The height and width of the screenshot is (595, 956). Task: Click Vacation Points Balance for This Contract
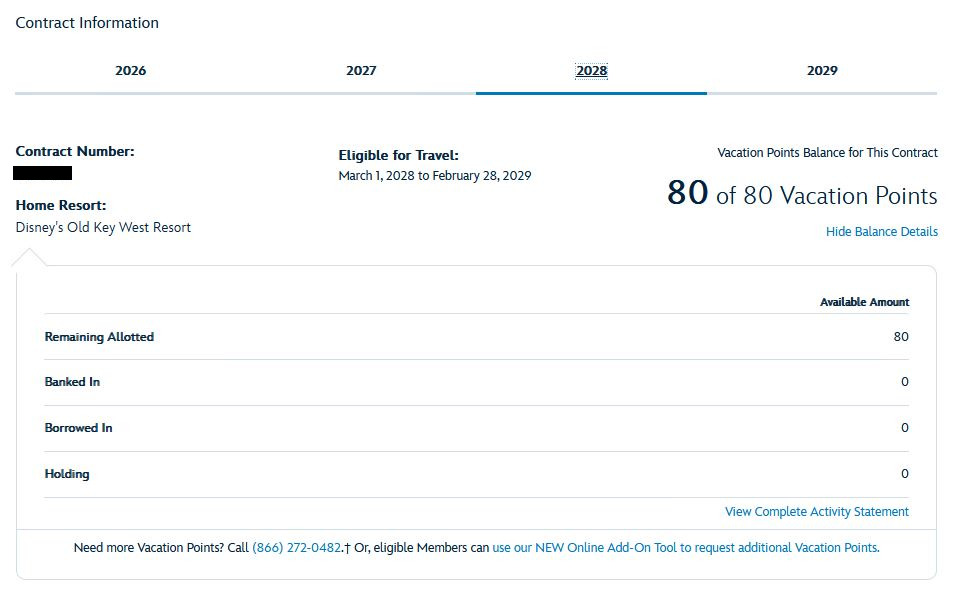pyautogui.click(x=827, y=152)
